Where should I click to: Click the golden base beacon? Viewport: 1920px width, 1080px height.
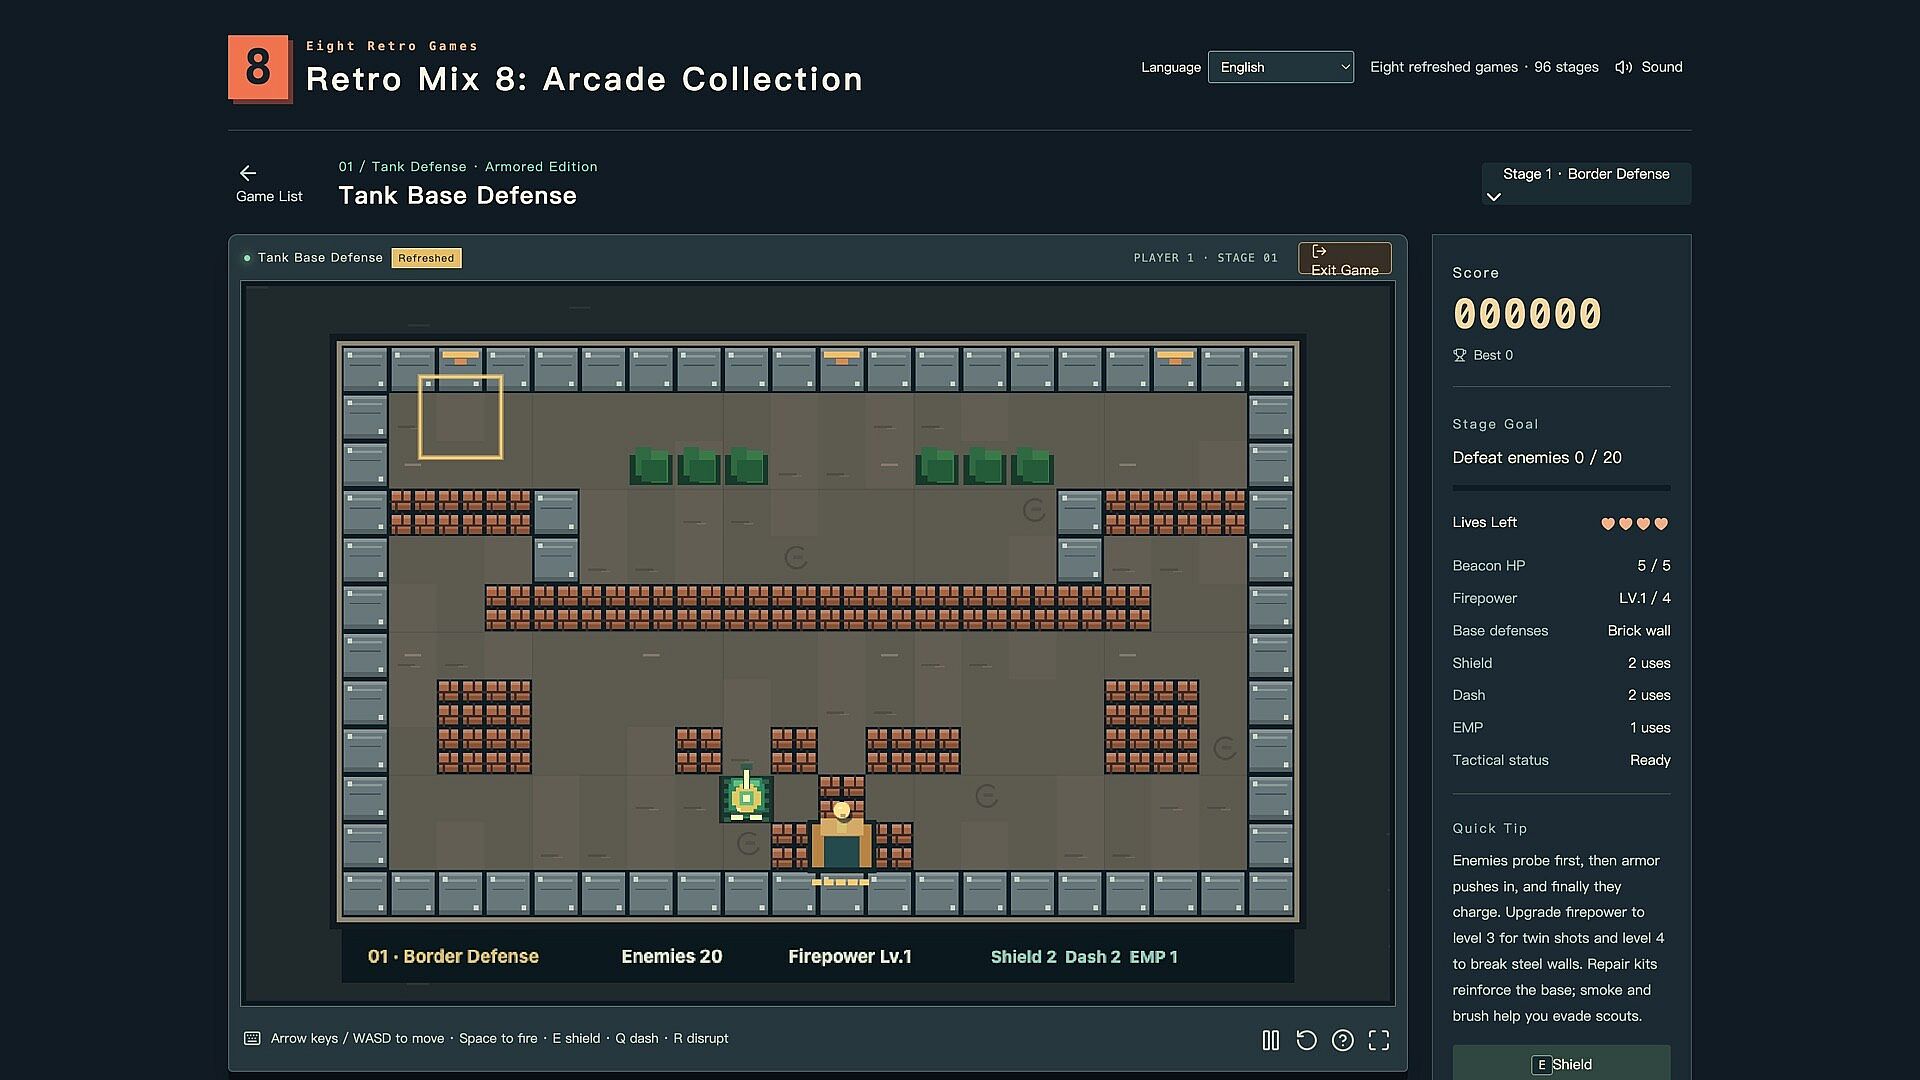(x=841, y=838)
